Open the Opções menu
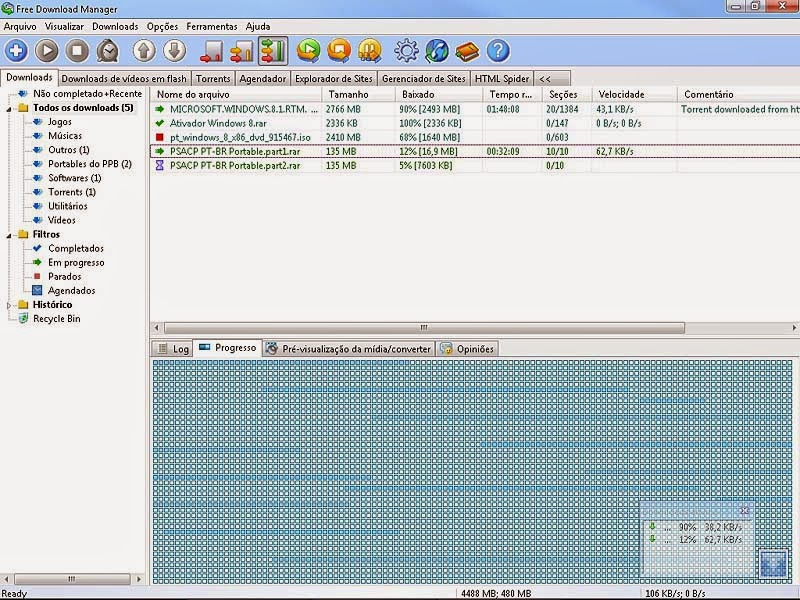This screenshot has width=800, height=600. point(162,27)
